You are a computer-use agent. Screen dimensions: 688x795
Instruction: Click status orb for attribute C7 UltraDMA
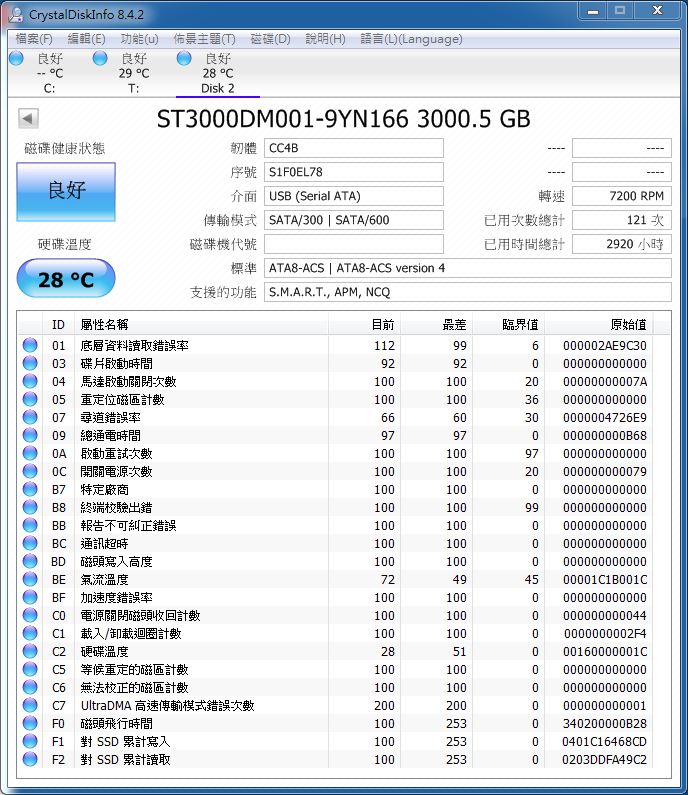click(30, 705)
